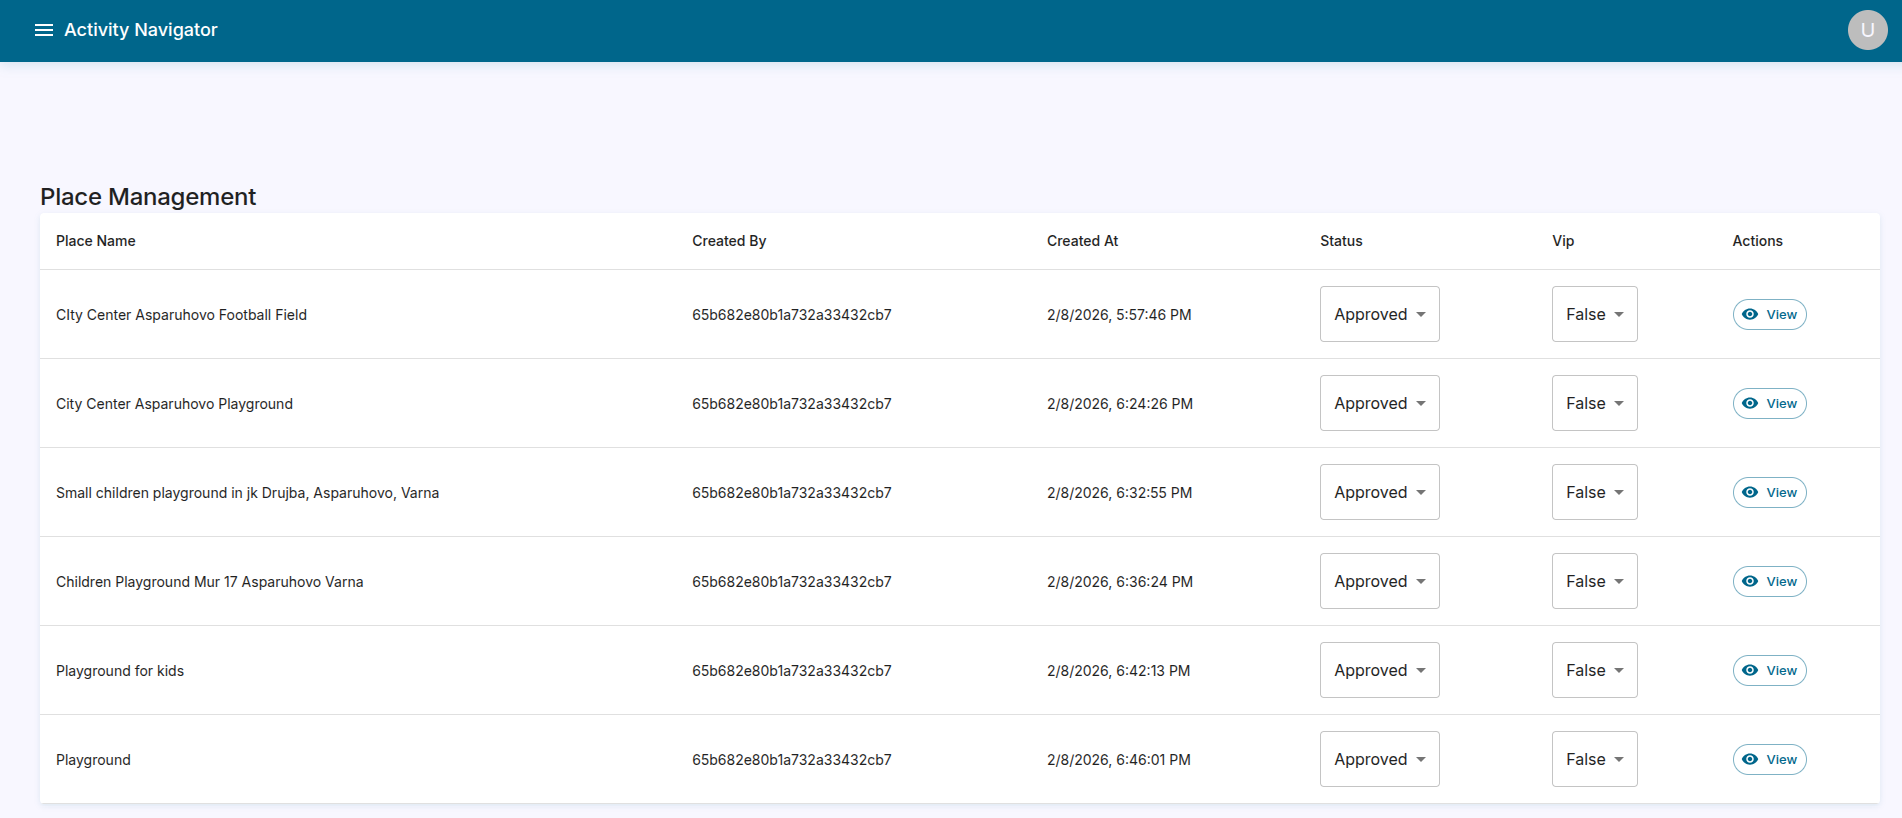Expand Status dropdown for City Center Asparuhovo Playground

tap(1379, 403)
